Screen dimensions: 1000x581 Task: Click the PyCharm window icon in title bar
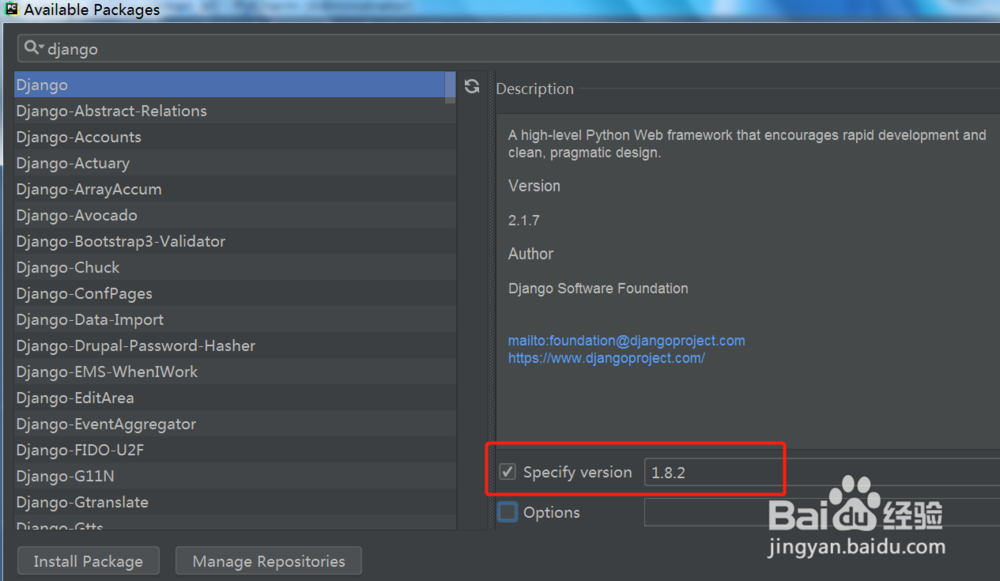[11, 9]
